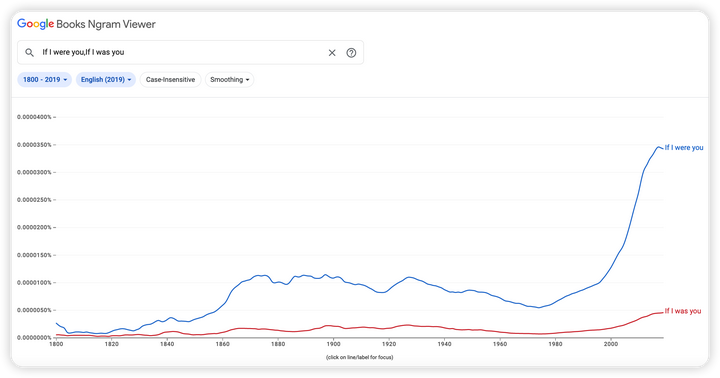
Task: Click the blue line's peak near 2017
Action: [x=658, y=147]
